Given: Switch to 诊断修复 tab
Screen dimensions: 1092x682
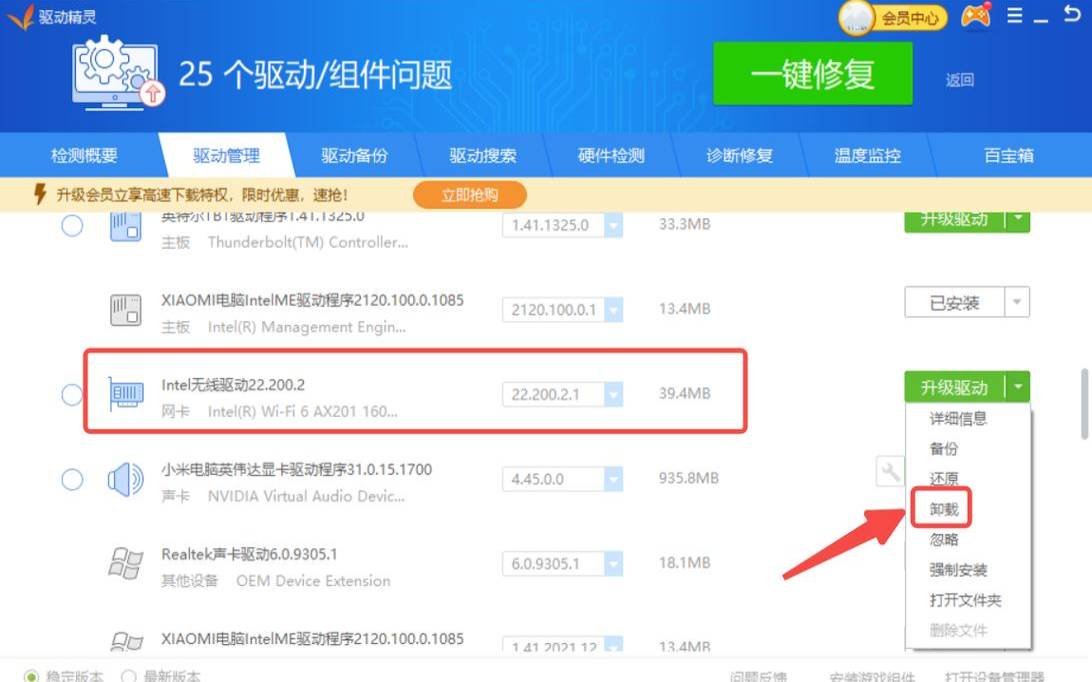Looking at the screenshot, I should [x=739, y=155].
